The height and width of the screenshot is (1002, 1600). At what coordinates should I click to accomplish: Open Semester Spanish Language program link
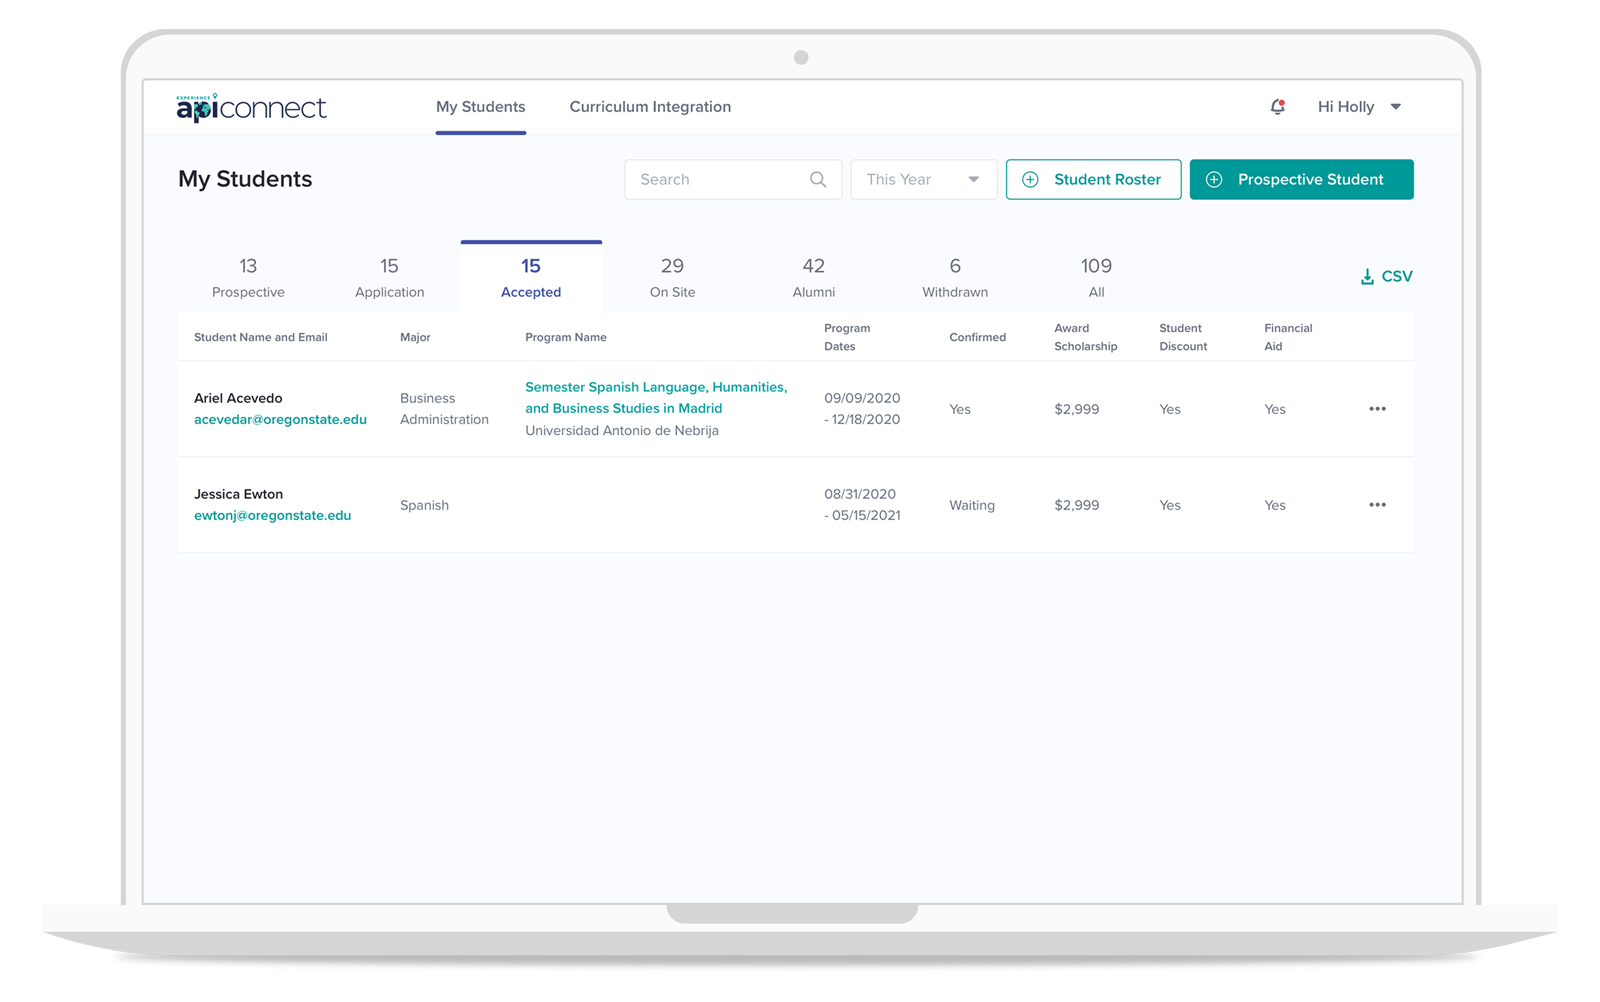(x=656, y=398)
